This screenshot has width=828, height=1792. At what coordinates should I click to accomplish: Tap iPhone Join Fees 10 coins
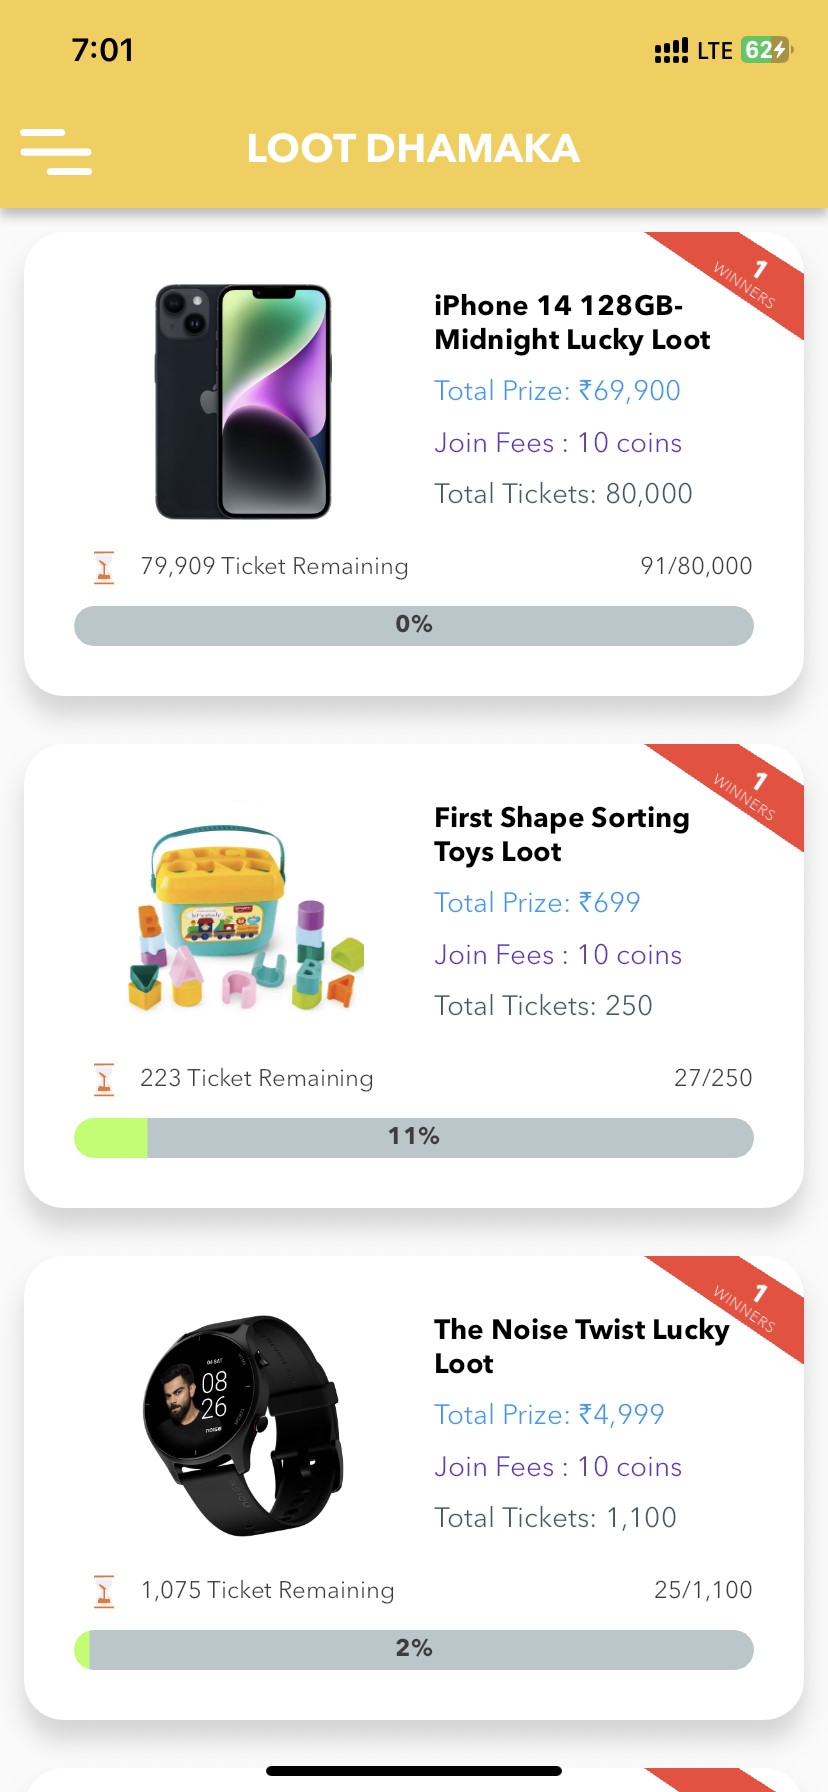[x=558, y=443]
